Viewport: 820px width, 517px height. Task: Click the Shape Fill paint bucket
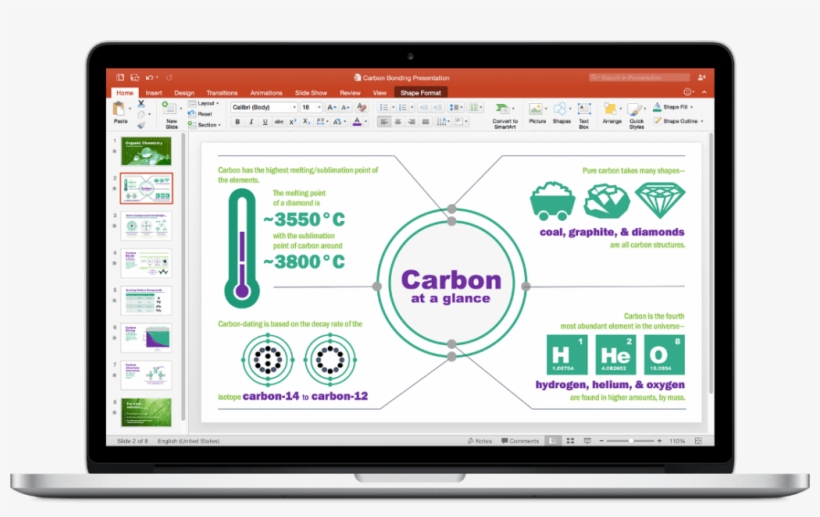657,107
